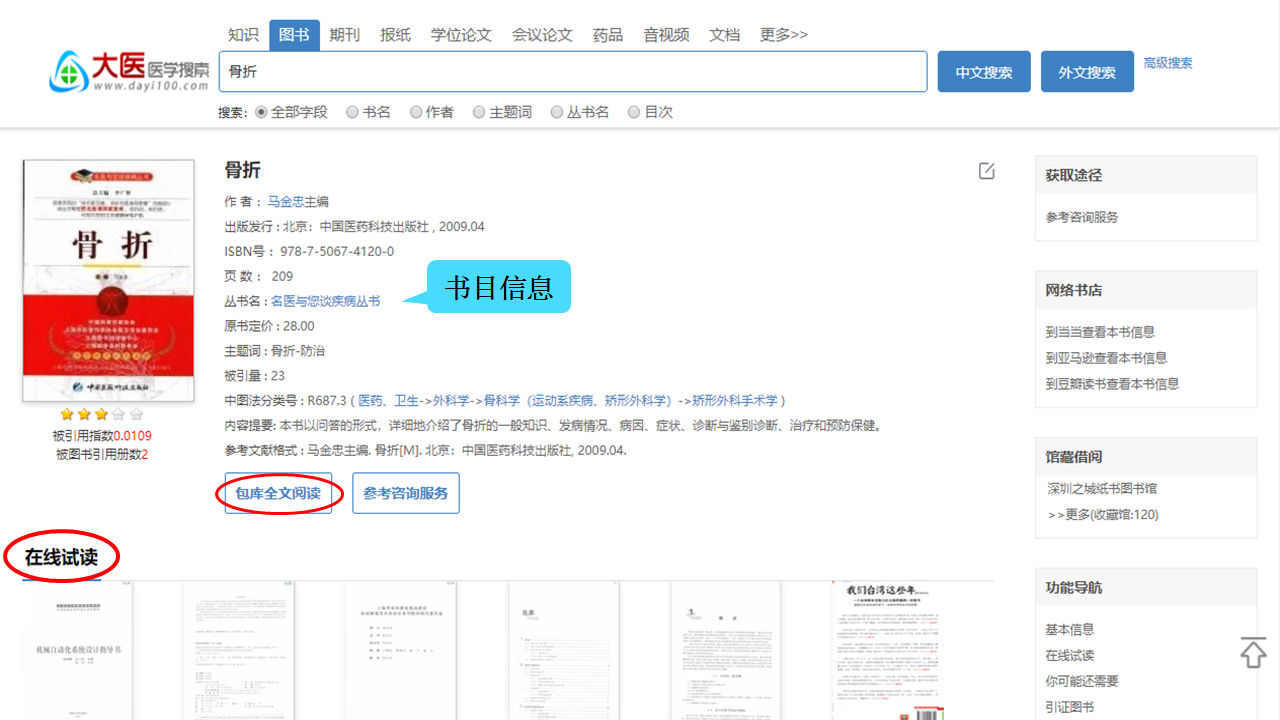This screenshot has width=1280, height=720.
Task: Open the 高级搜索 advanced search link
Action: click(x=1168, y=63)
